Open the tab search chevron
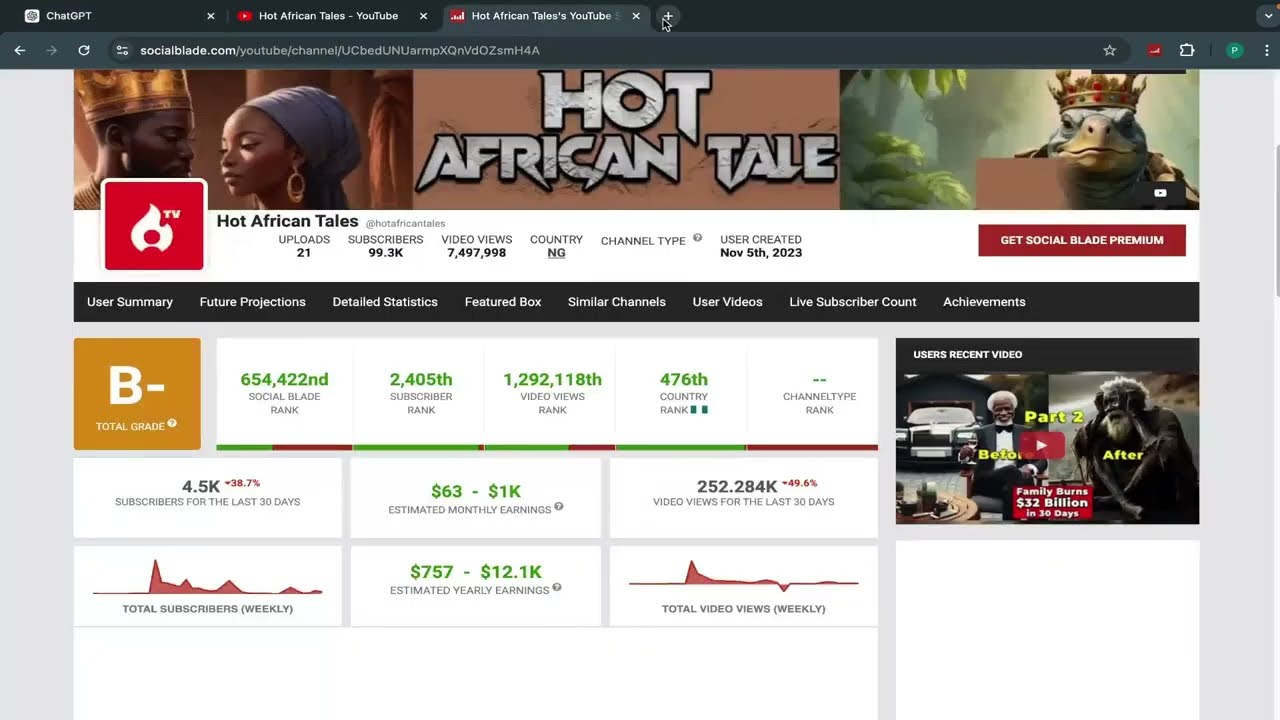The height and width of the screenshot is (720, 1280). click(x=1268, y=16)
